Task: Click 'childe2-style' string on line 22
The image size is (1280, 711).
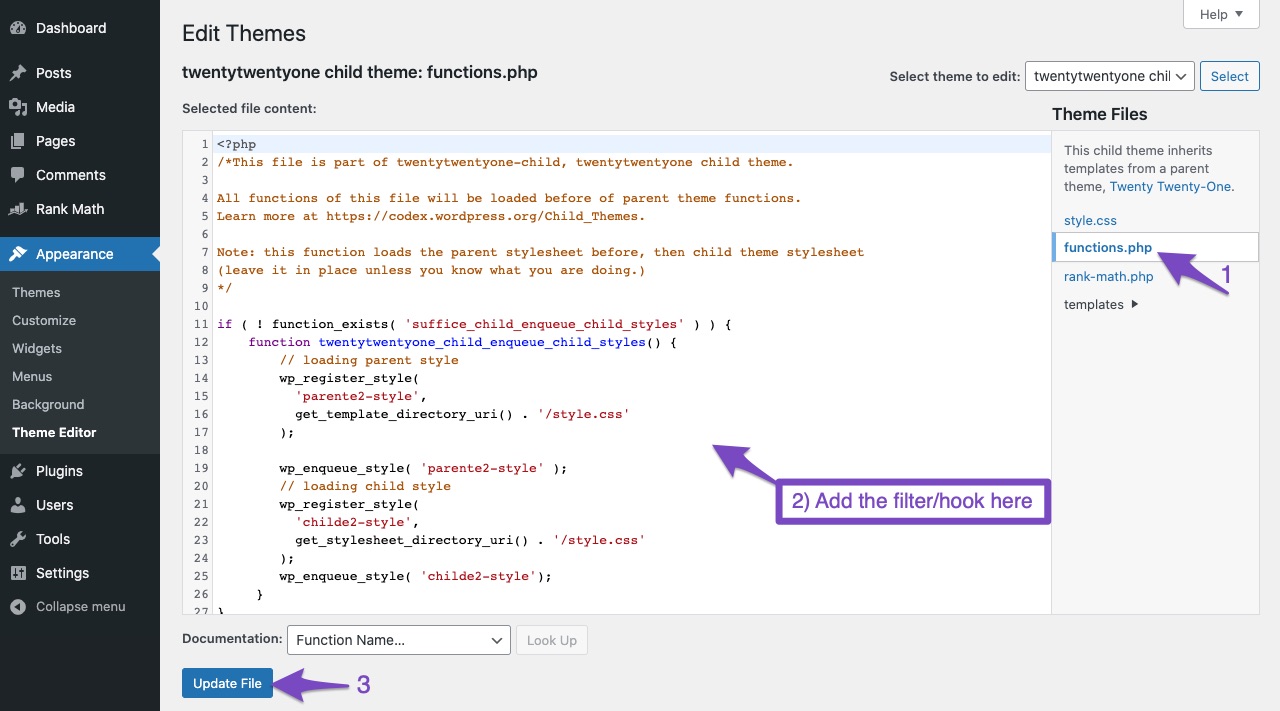Action: [x=354, y=522]
